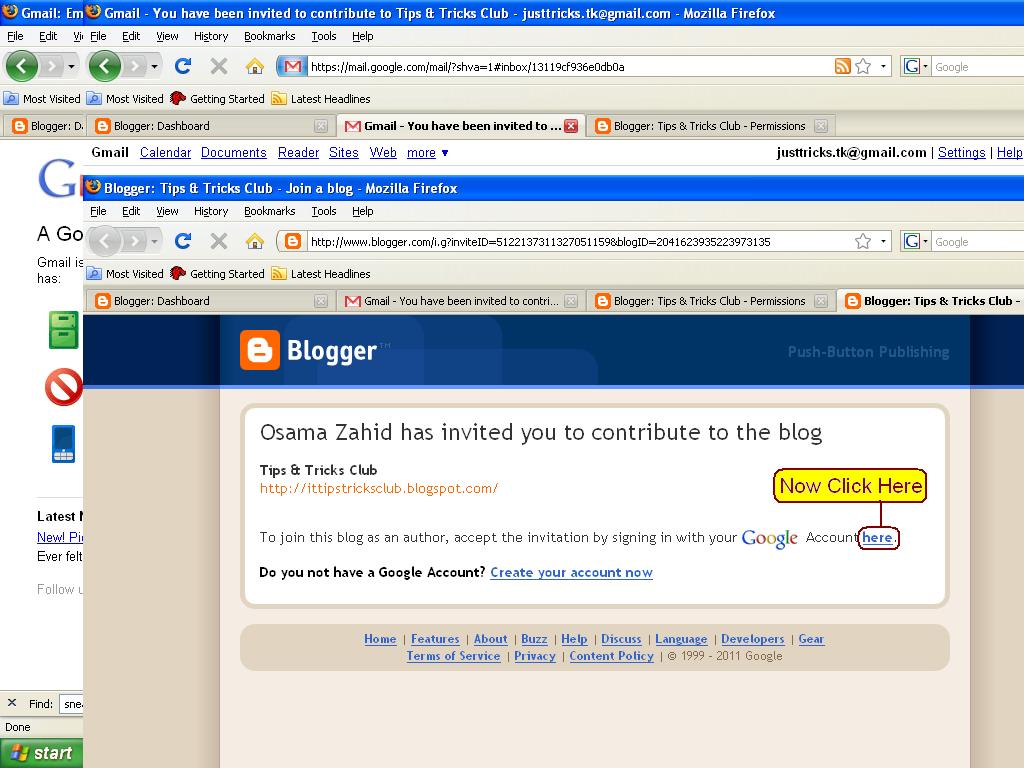Open search engine dropdown in Blogger window
Screen dimensions: 1024x768
tap(925, 241)
